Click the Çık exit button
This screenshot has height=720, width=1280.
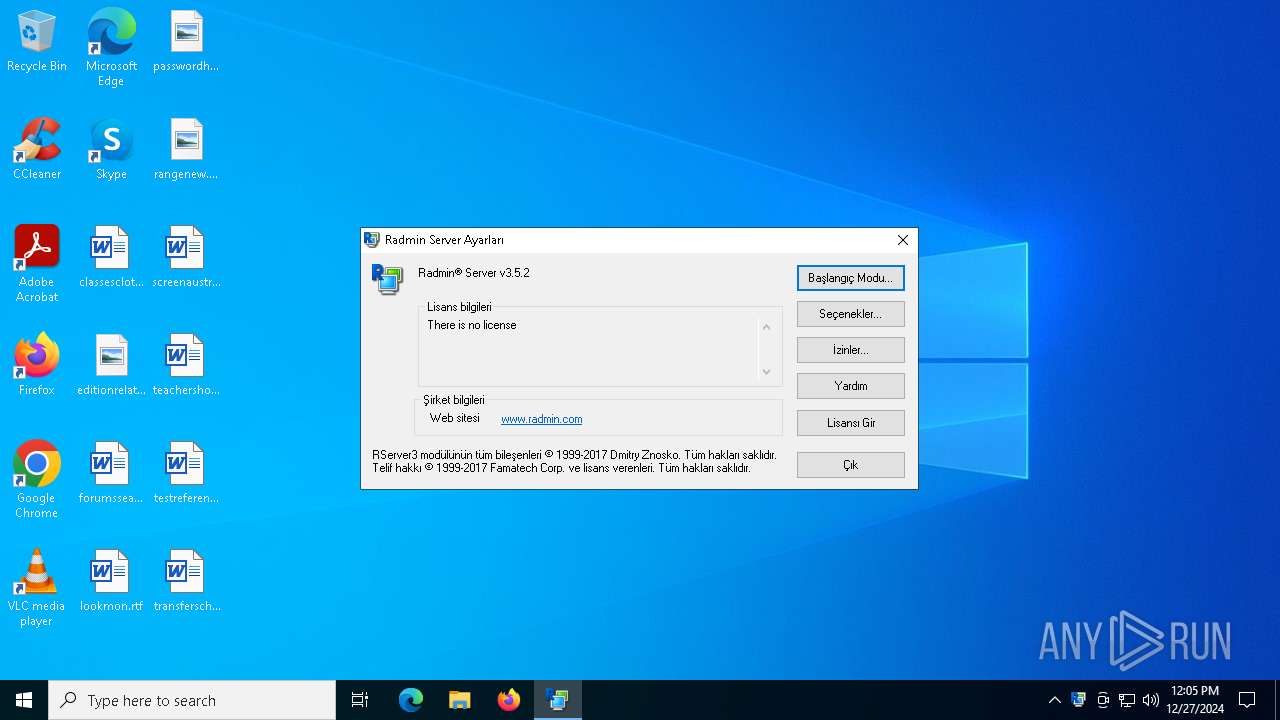pyautogui.click(x=850, y=465)
